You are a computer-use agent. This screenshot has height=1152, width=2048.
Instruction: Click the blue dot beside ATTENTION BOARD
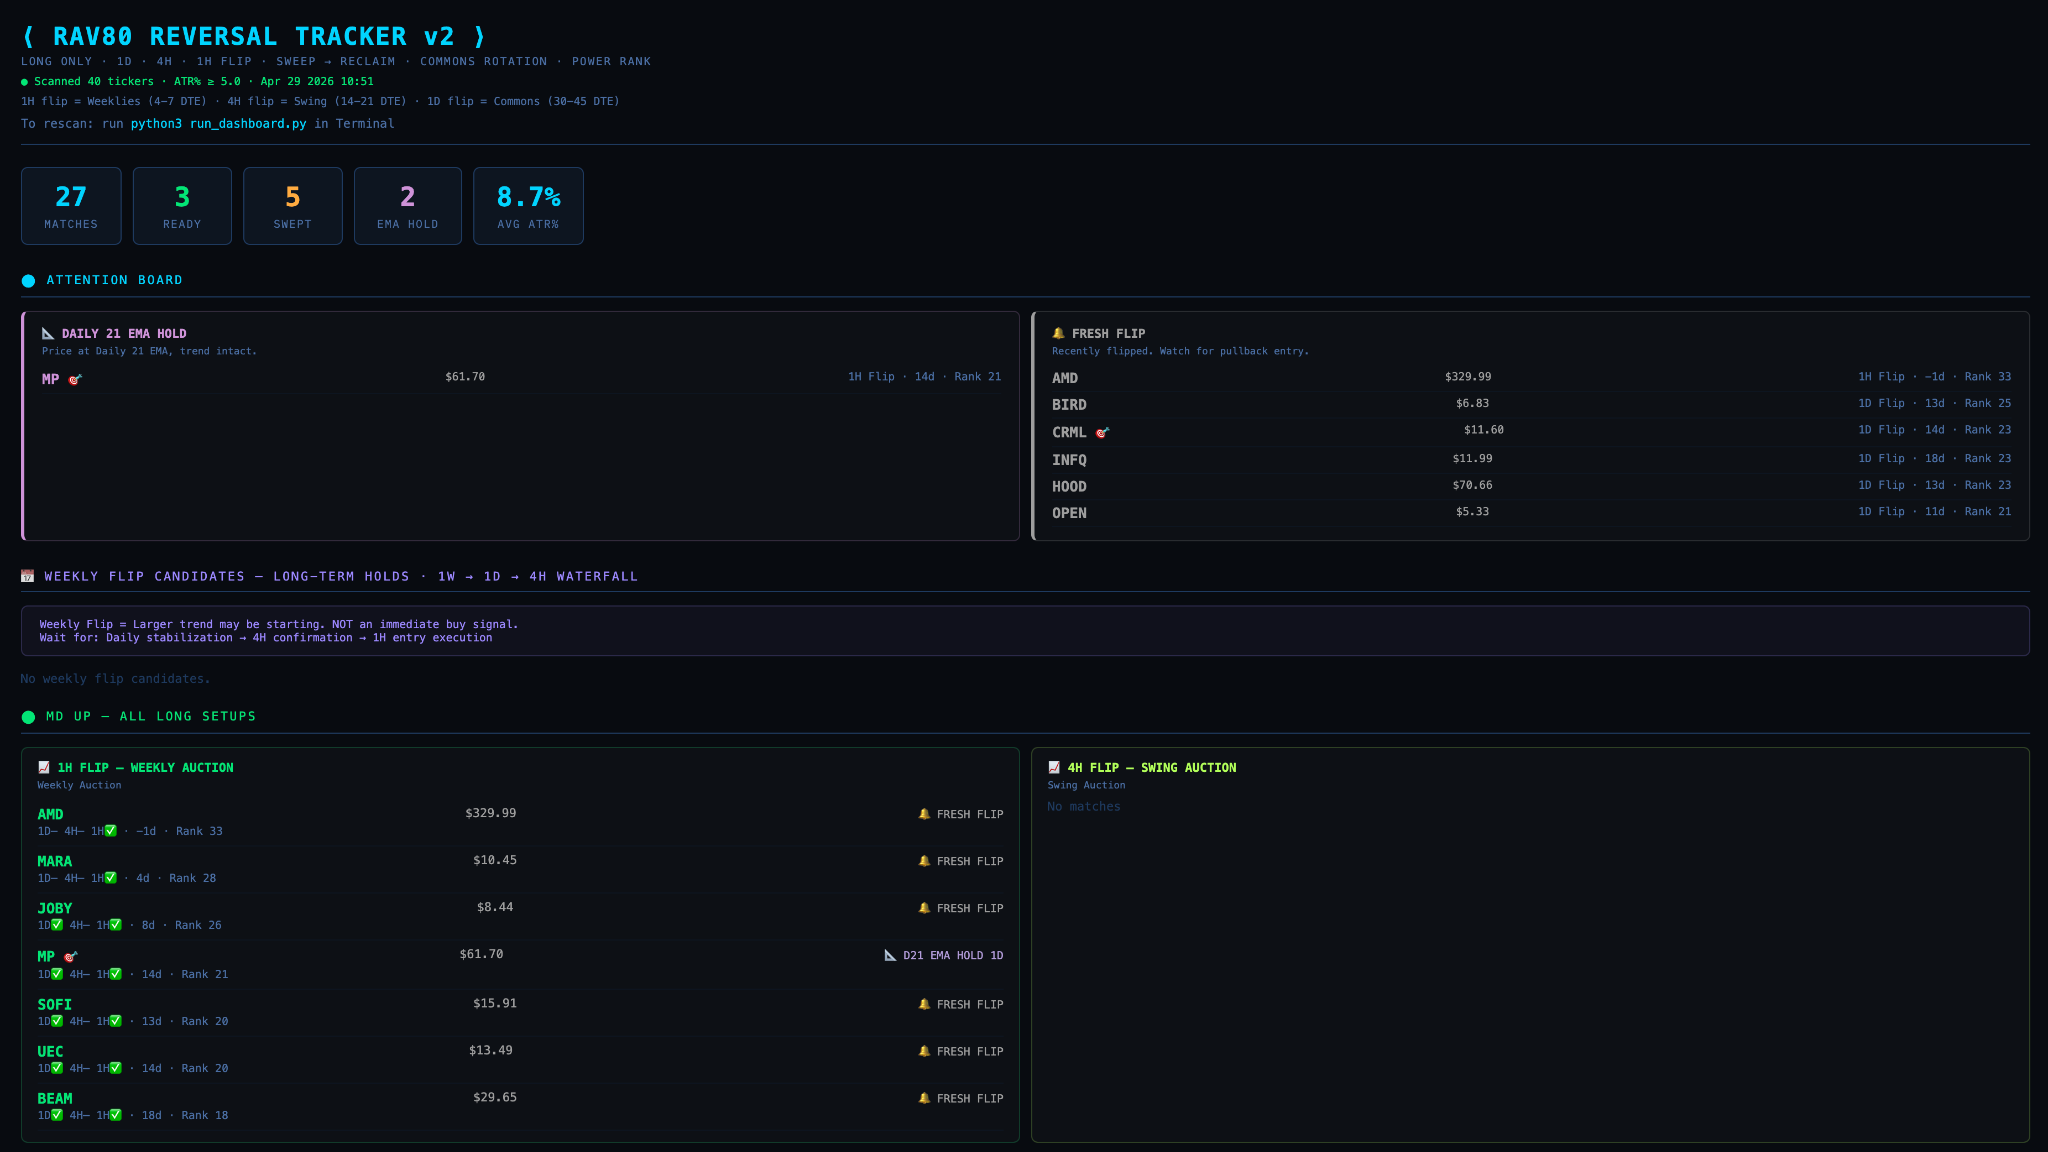click(28, 281)
